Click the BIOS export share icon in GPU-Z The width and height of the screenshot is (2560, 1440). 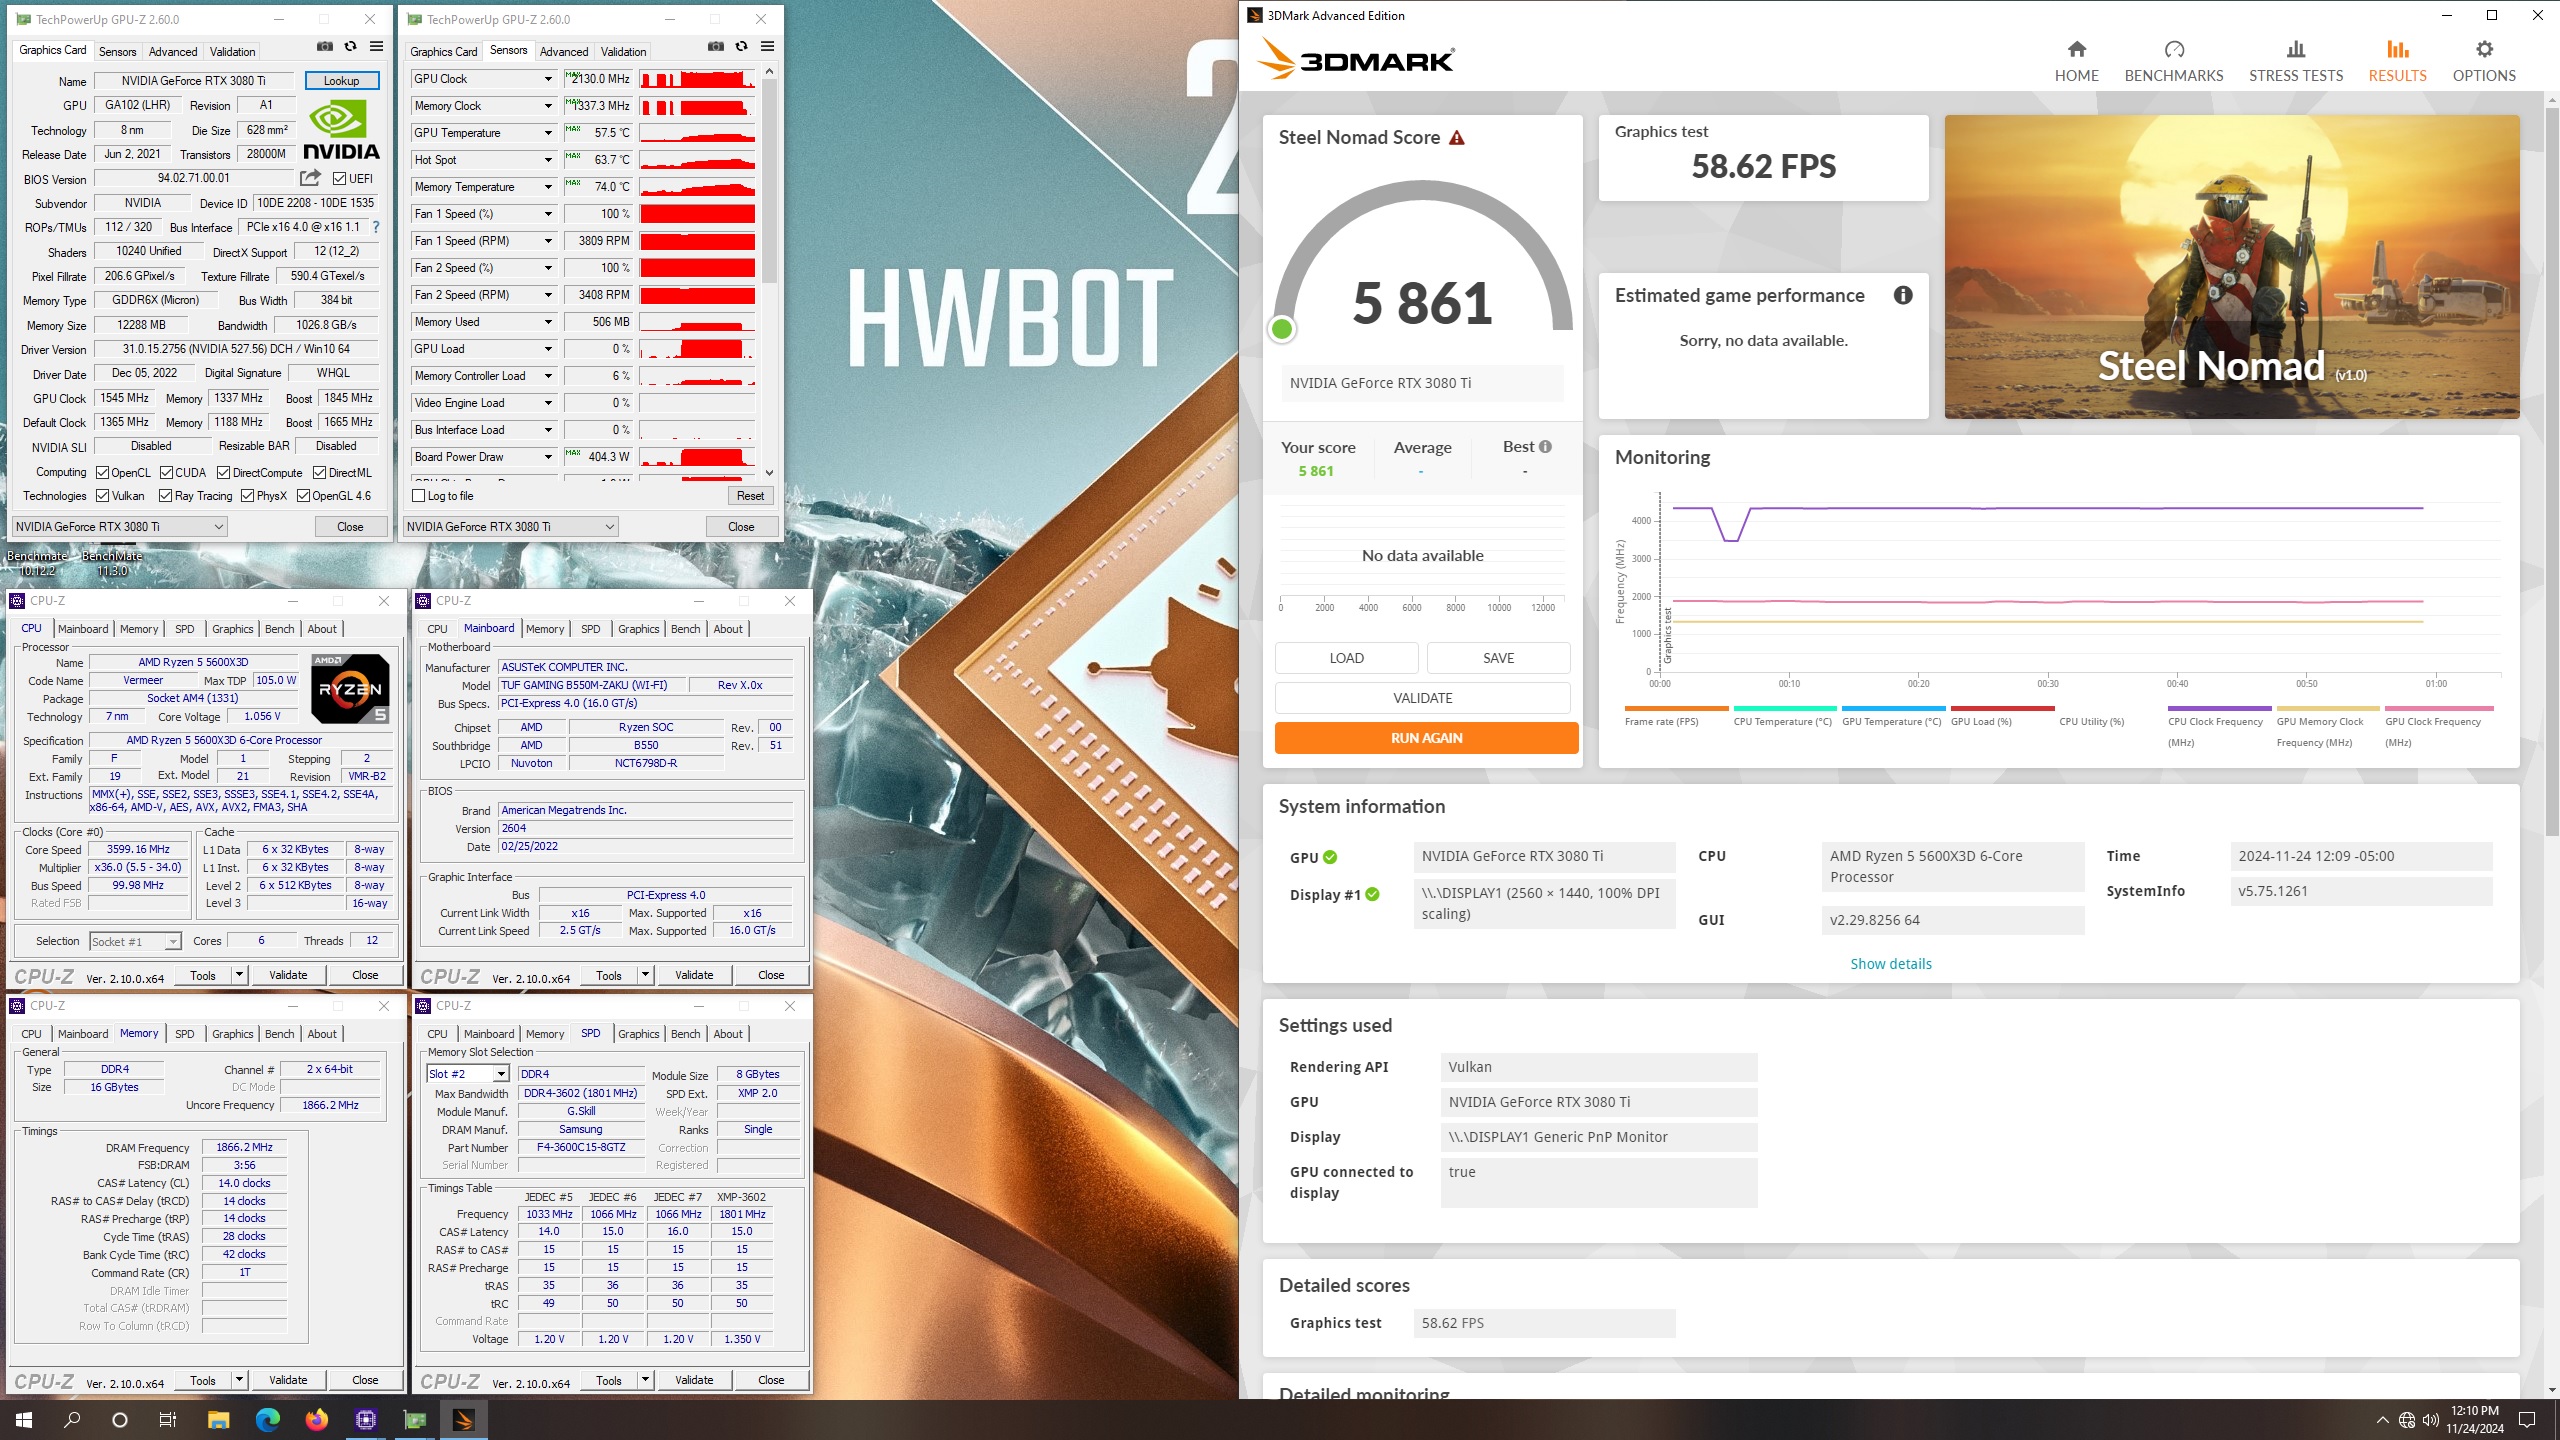(x=310, y=178)
